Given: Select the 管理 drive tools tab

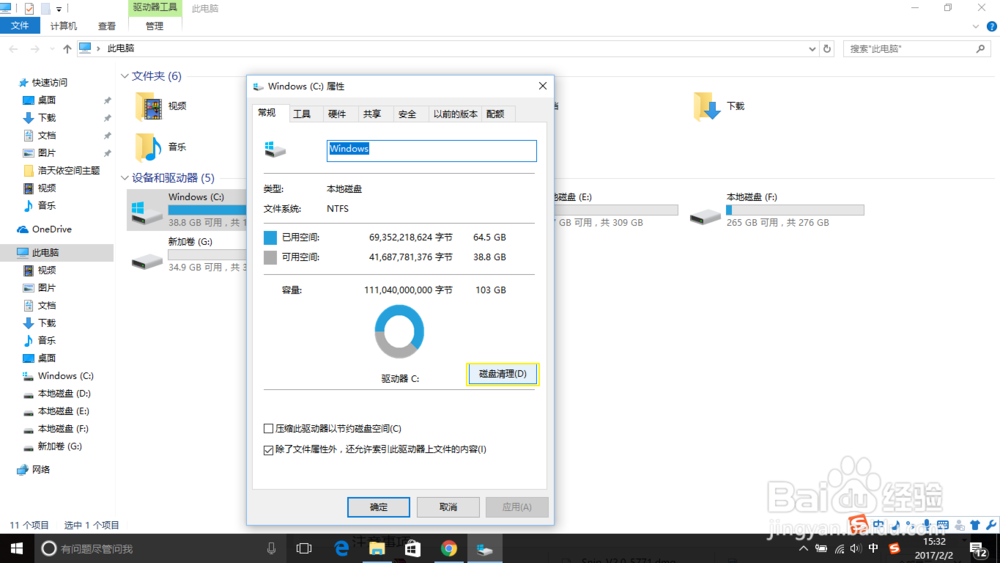Looking at the screenshot, I should [154, 26].
